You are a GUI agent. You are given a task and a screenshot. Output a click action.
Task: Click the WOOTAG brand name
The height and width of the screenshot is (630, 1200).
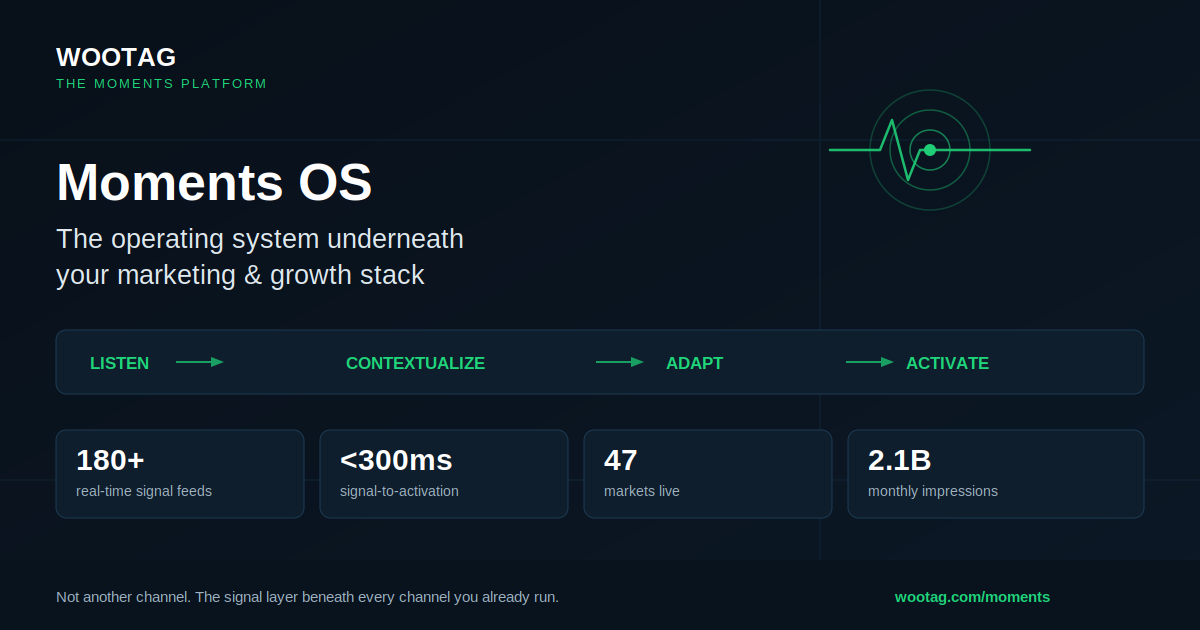pyautogui.click(x=116, y=57)
